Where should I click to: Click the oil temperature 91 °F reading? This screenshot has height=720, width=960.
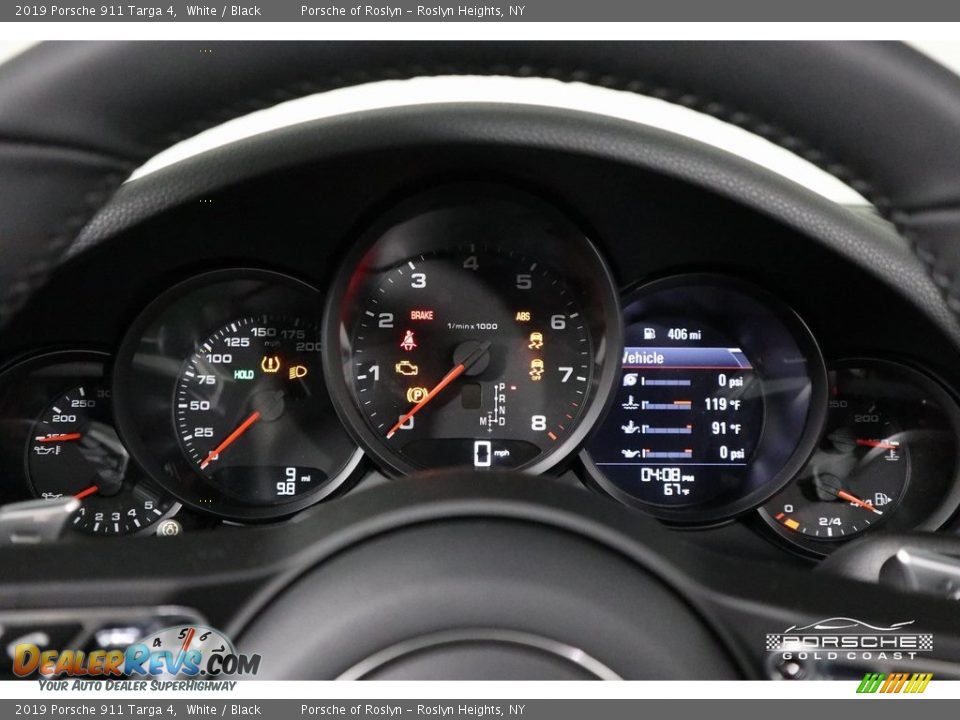[x=724, y=428]
